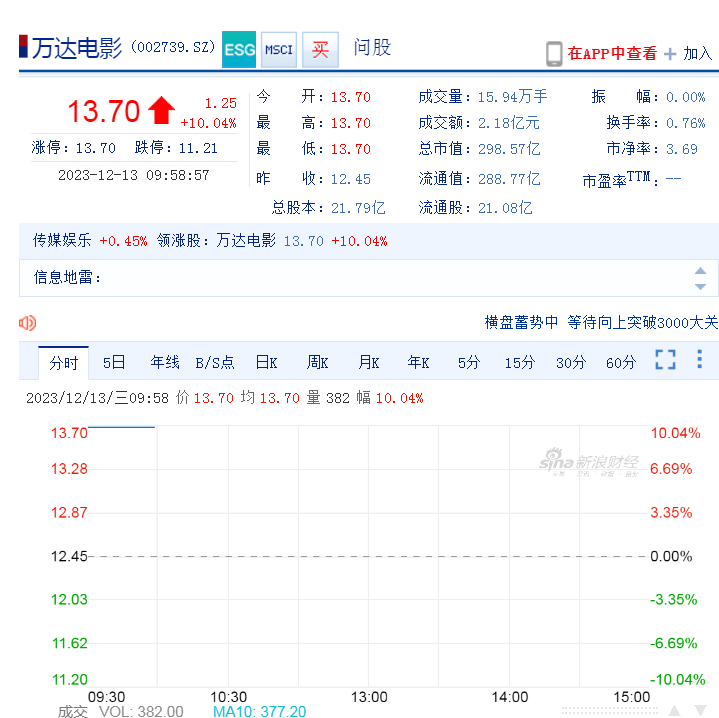Click the +10.04% change under 1.25
This screenshot has height=718, width=719.
pyautogui.click(x=209, y=123)
